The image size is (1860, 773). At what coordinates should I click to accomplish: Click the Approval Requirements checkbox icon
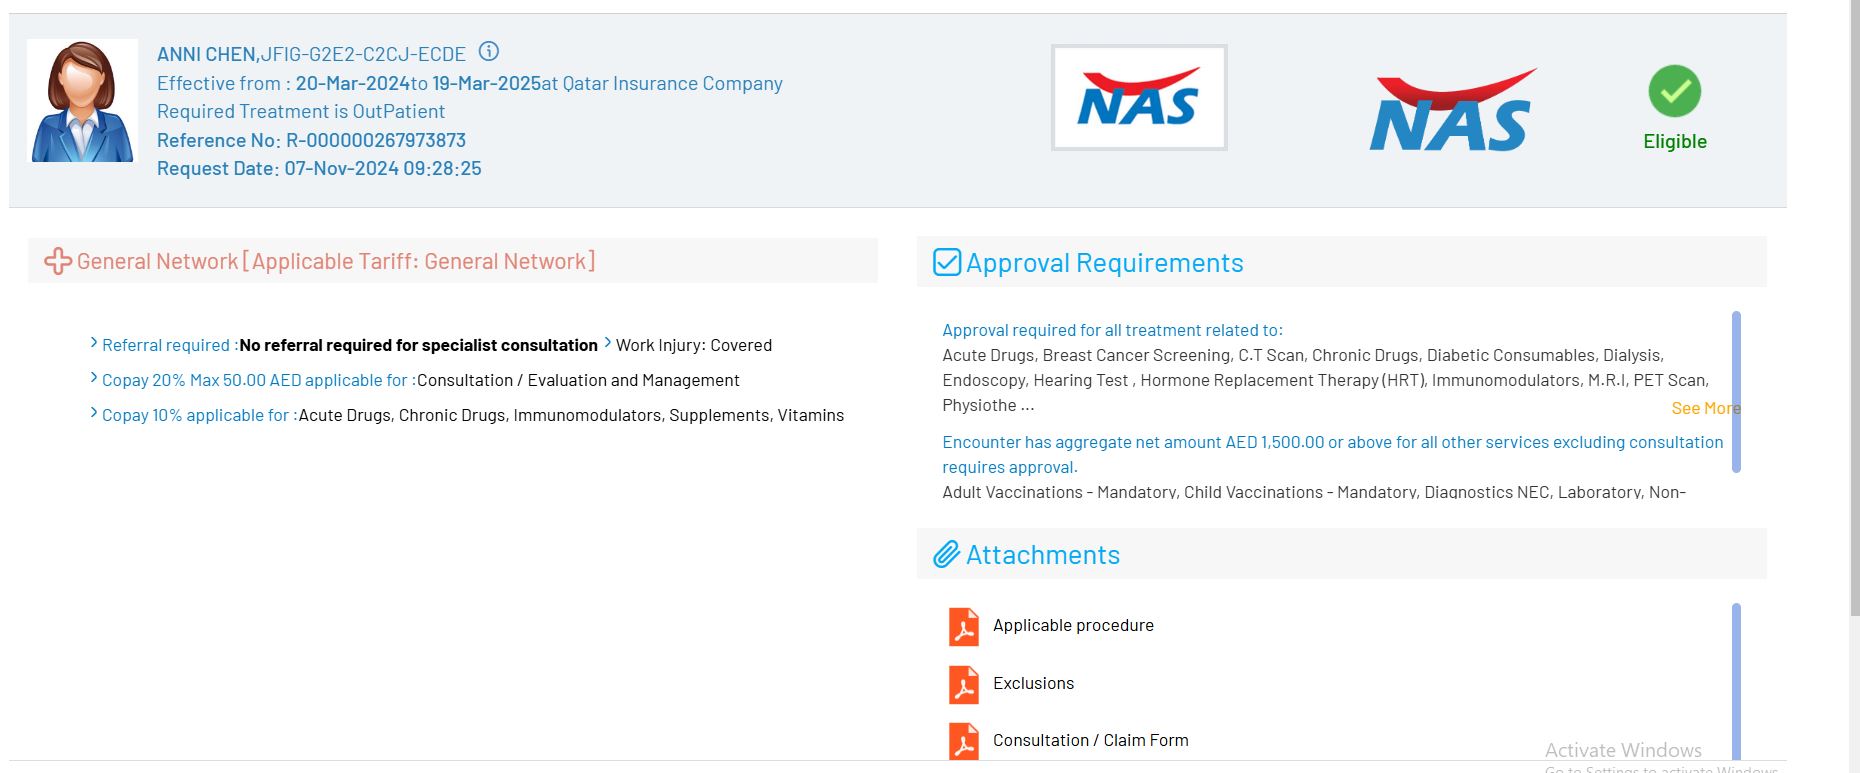click(946, 262)
